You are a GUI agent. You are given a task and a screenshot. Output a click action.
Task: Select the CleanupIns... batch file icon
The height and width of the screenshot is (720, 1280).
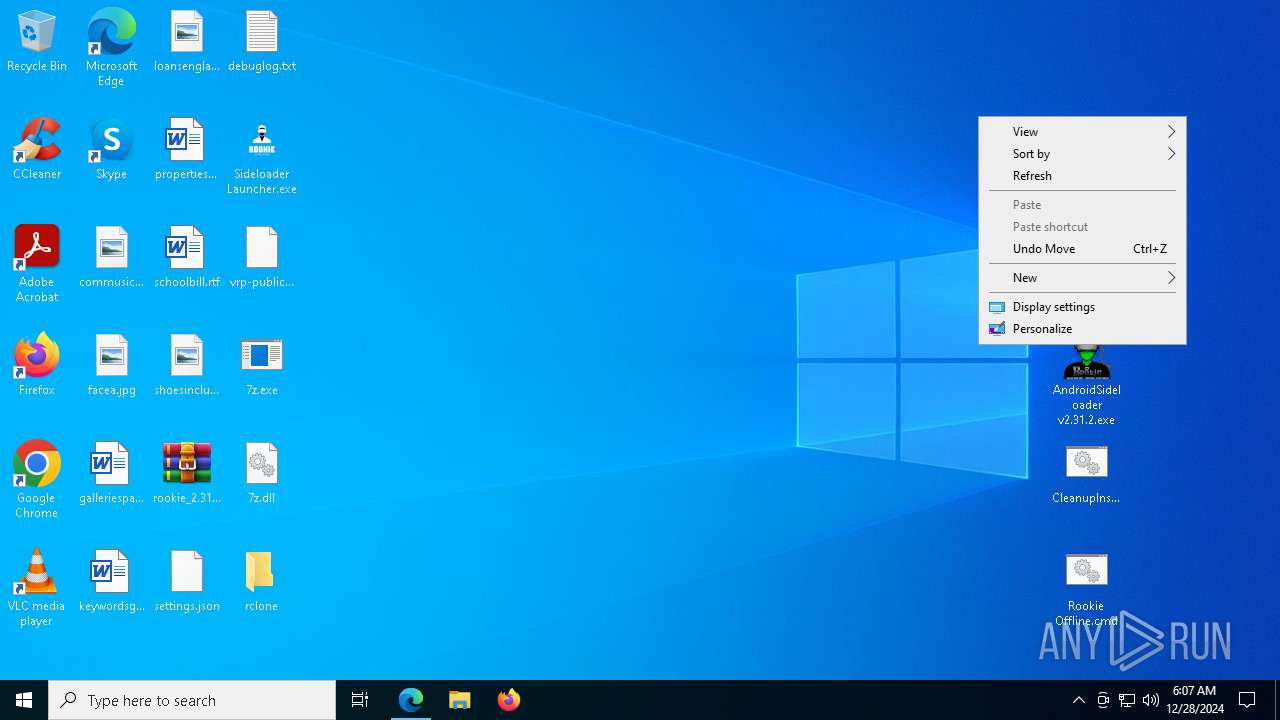point(1087,474)
